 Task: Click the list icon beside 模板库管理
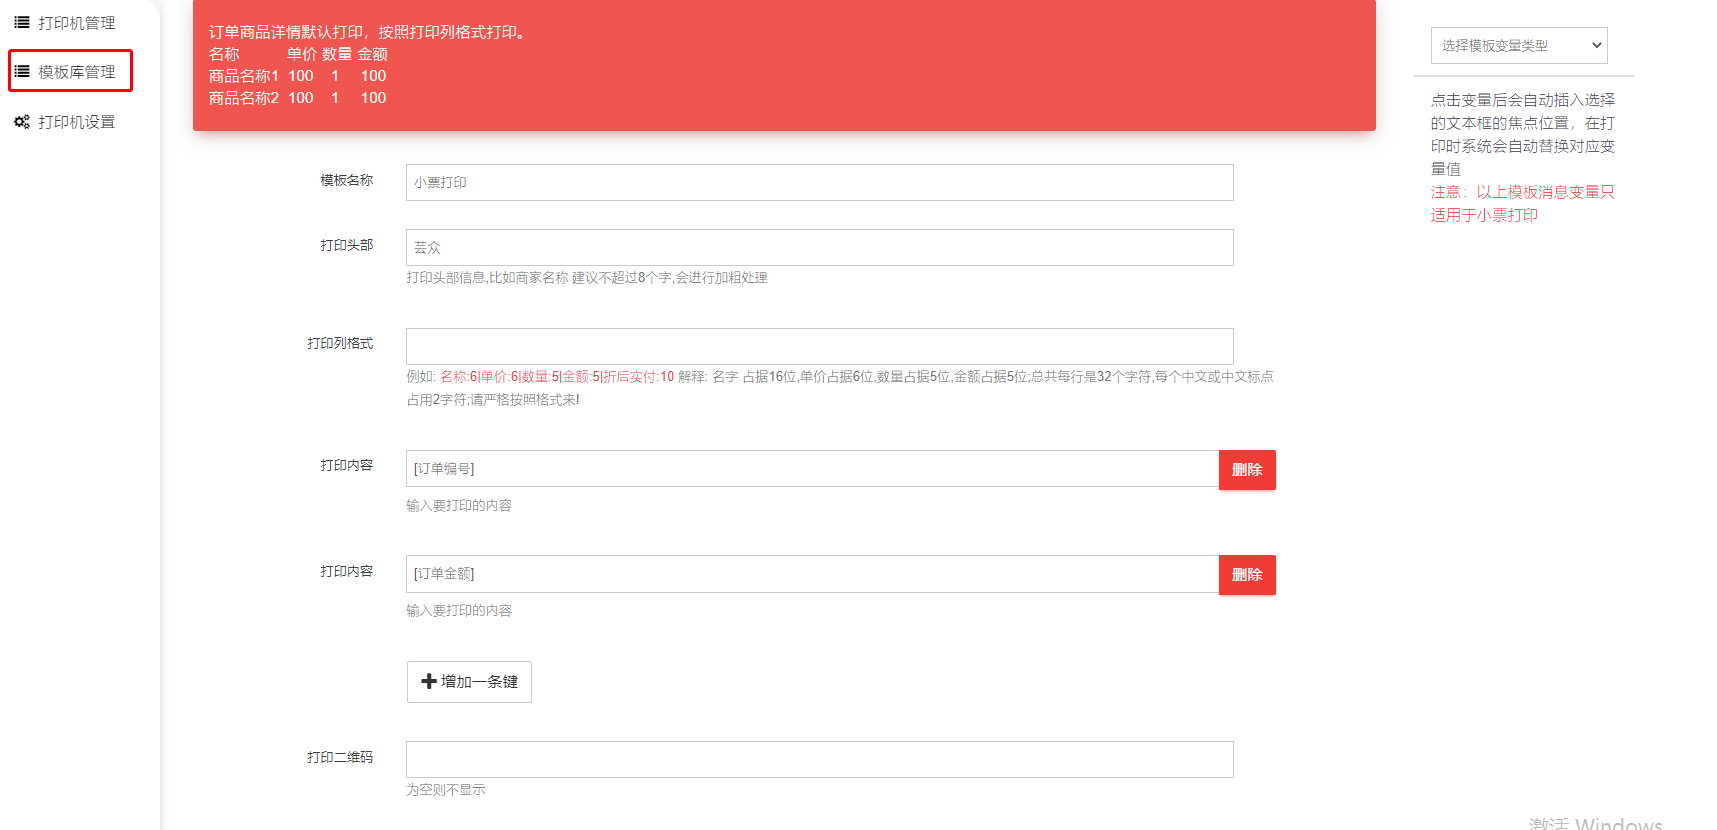[21, 71]
